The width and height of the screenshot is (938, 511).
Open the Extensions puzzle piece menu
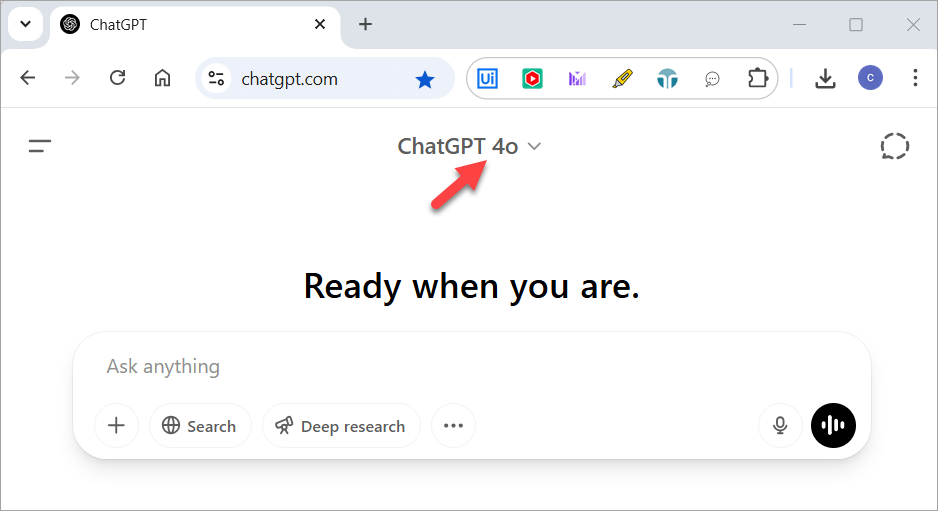point(757,78)
